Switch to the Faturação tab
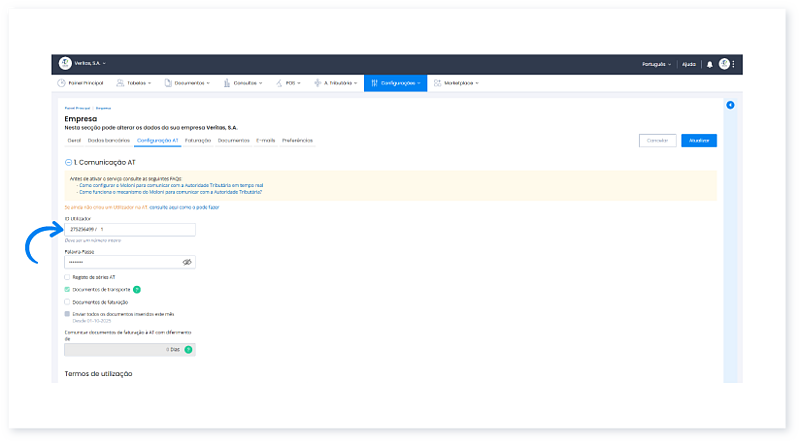The image size is (800, 443). pyautogui.click(x=200, y=141)
